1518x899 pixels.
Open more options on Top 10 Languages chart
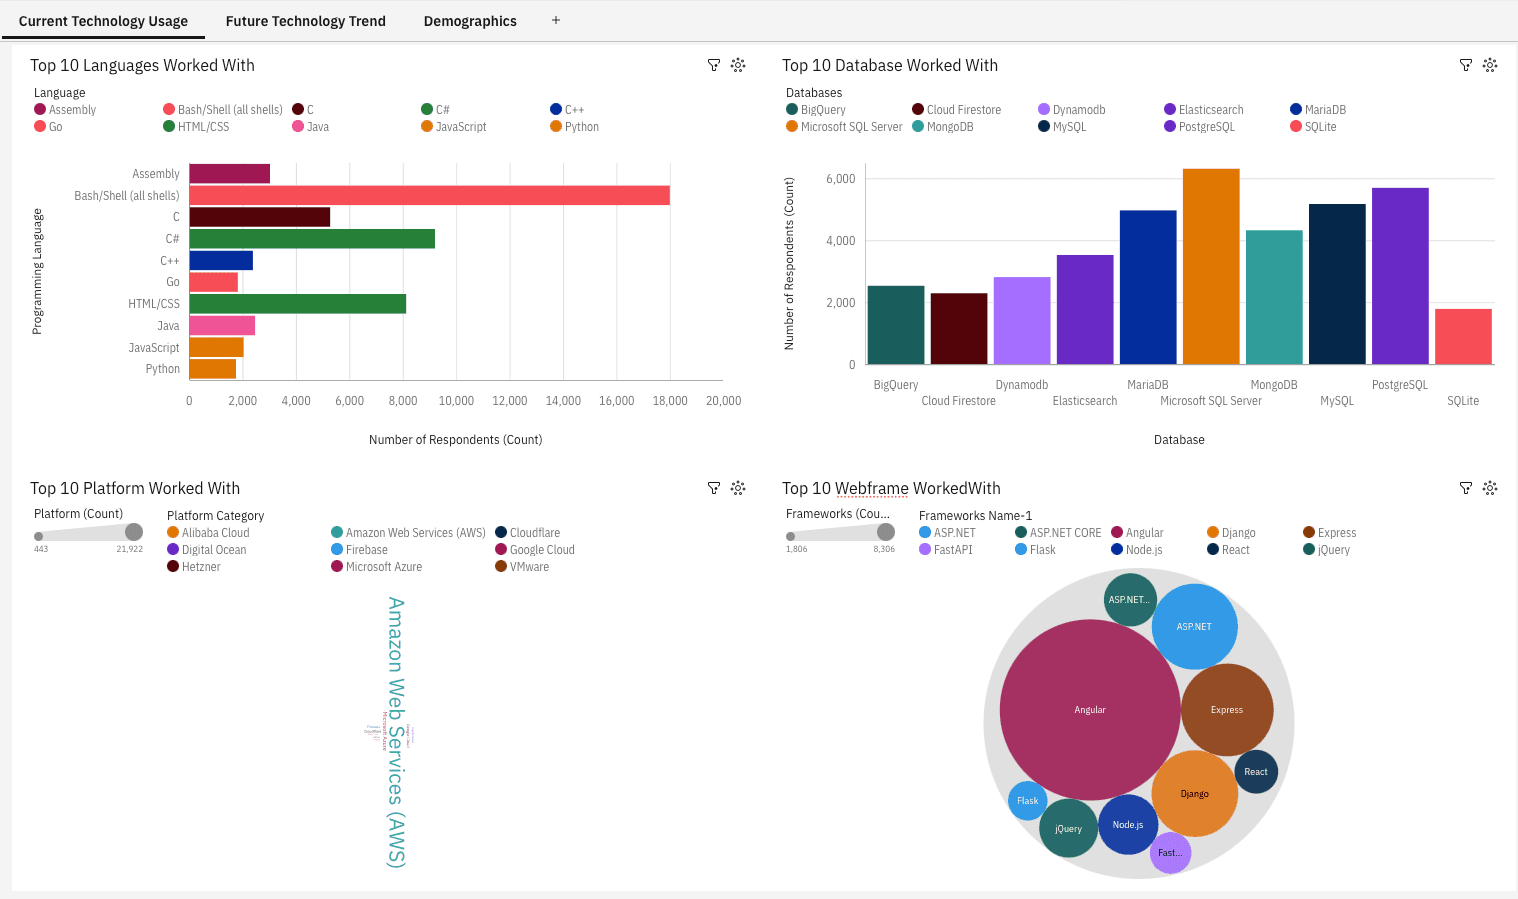pos(738,64)
